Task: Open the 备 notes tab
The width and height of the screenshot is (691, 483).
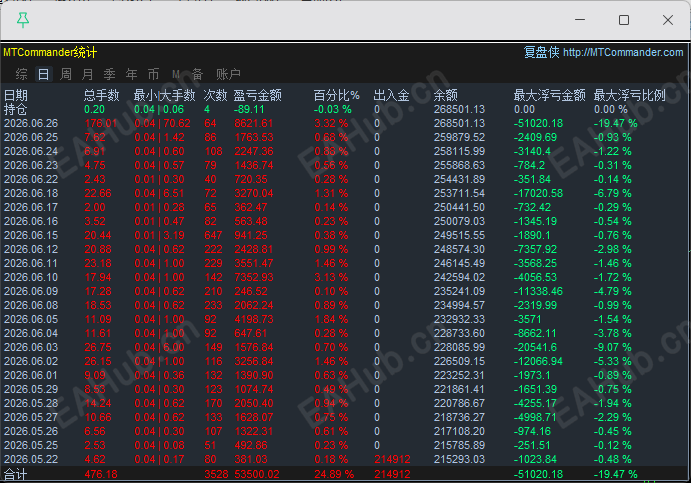Action: click(197, 74)
